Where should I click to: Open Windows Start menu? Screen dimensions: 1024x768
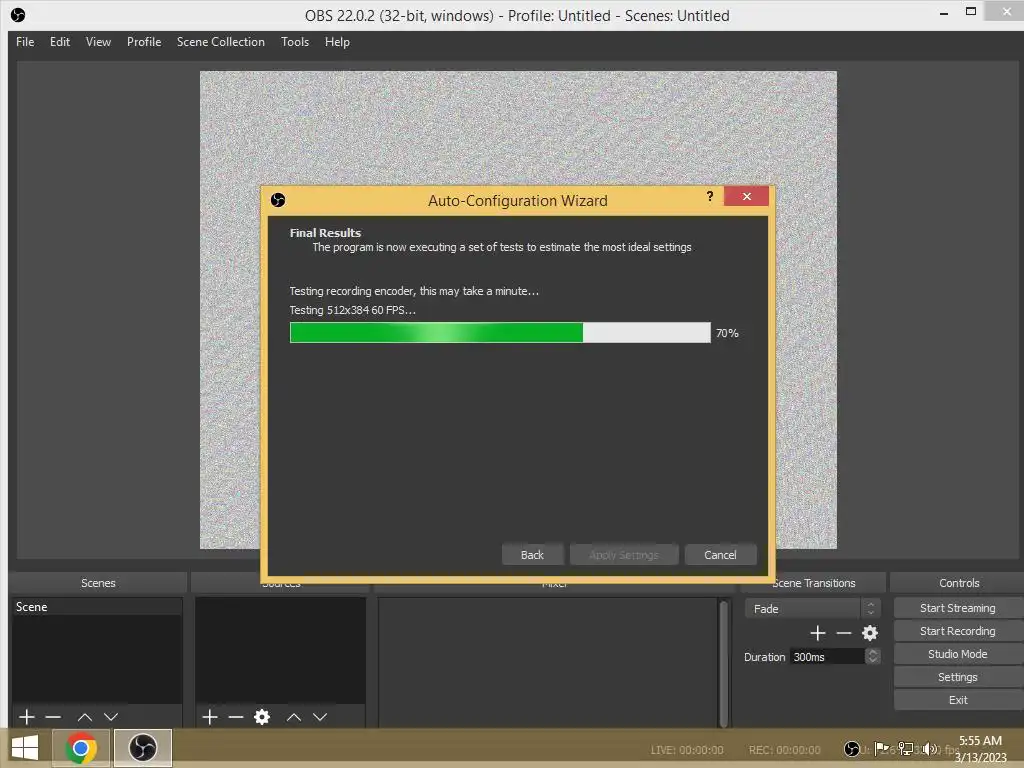pyautogui.click(x=25, y=748)
